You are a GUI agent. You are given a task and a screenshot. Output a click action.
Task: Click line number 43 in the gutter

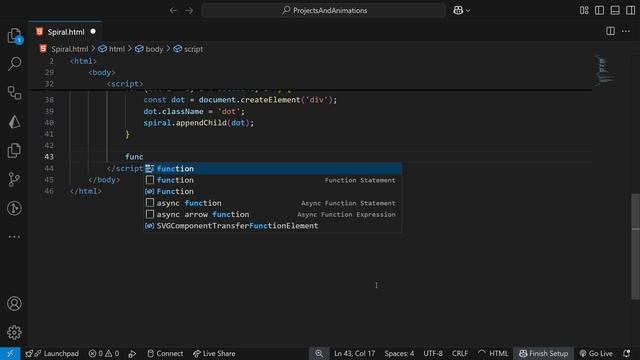tap(49, 157)
